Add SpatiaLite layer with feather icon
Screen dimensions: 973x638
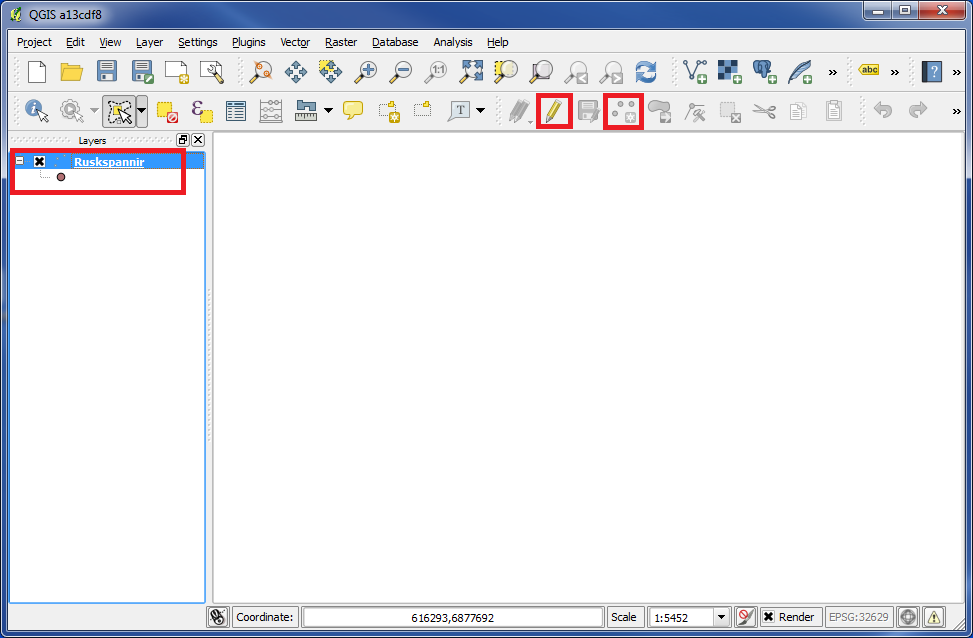point(800,71)
